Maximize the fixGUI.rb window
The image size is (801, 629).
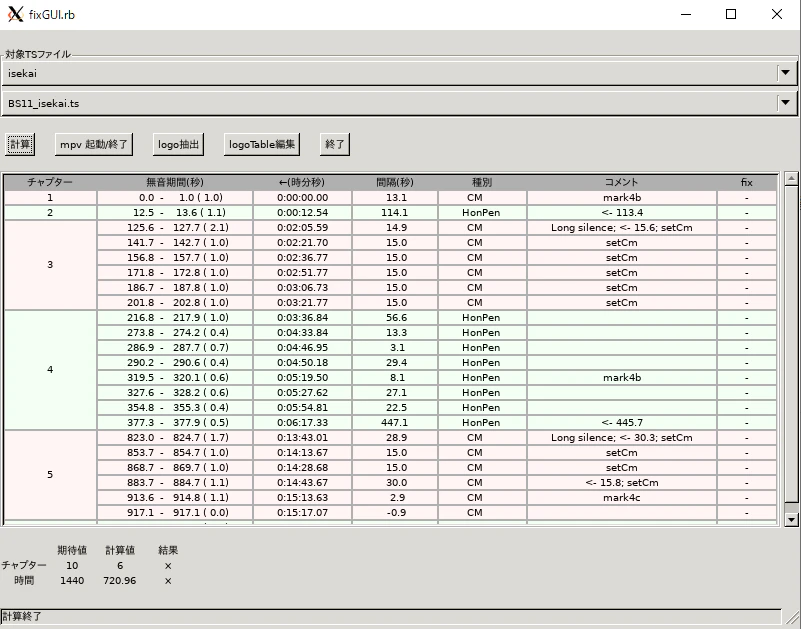731,14
